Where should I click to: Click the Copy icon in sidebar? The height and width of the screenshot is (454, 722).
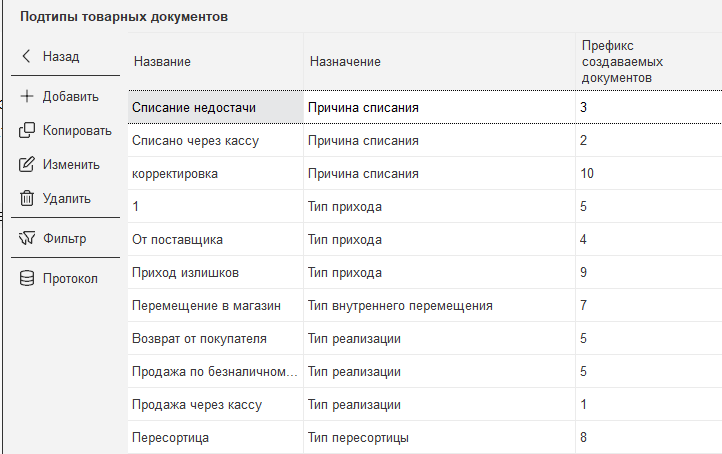tap(27, 131)
